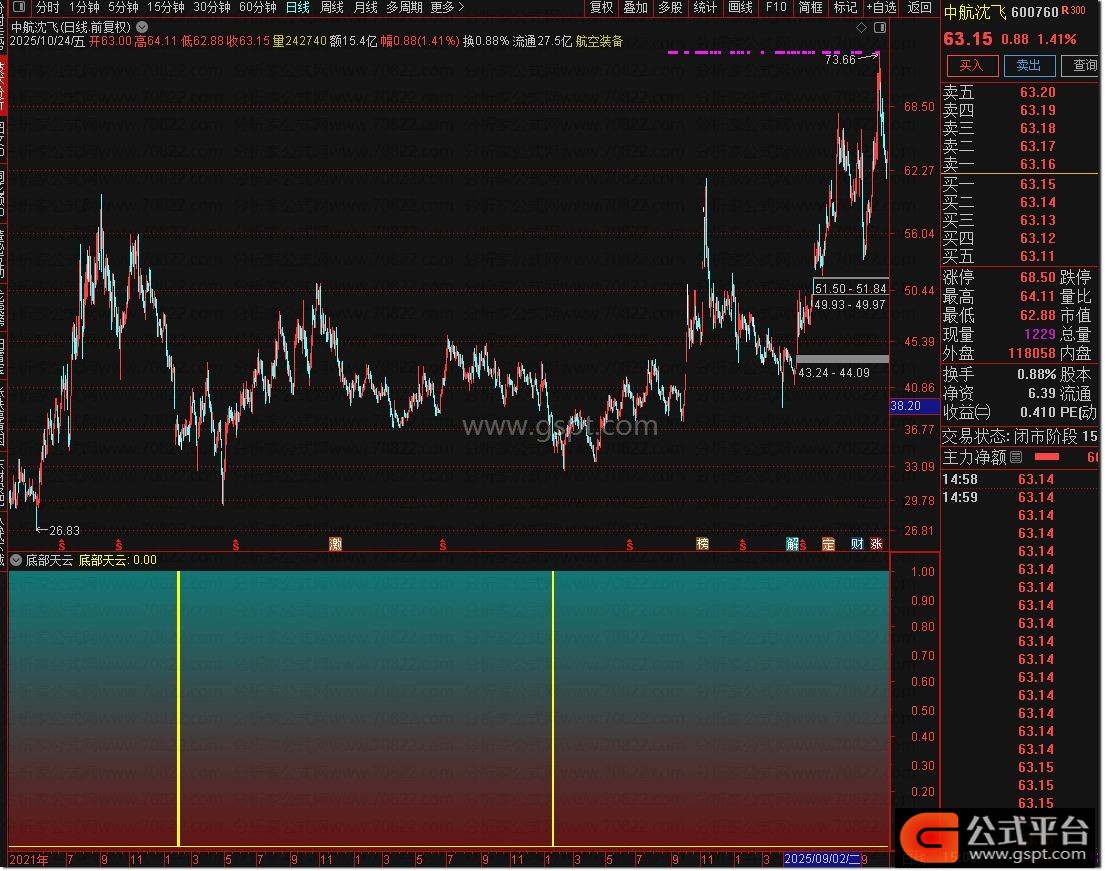The width and height of the screenshot is (1105, 871).
Task: Click the 解 marker icon on timeline
Action: [793, 544]
